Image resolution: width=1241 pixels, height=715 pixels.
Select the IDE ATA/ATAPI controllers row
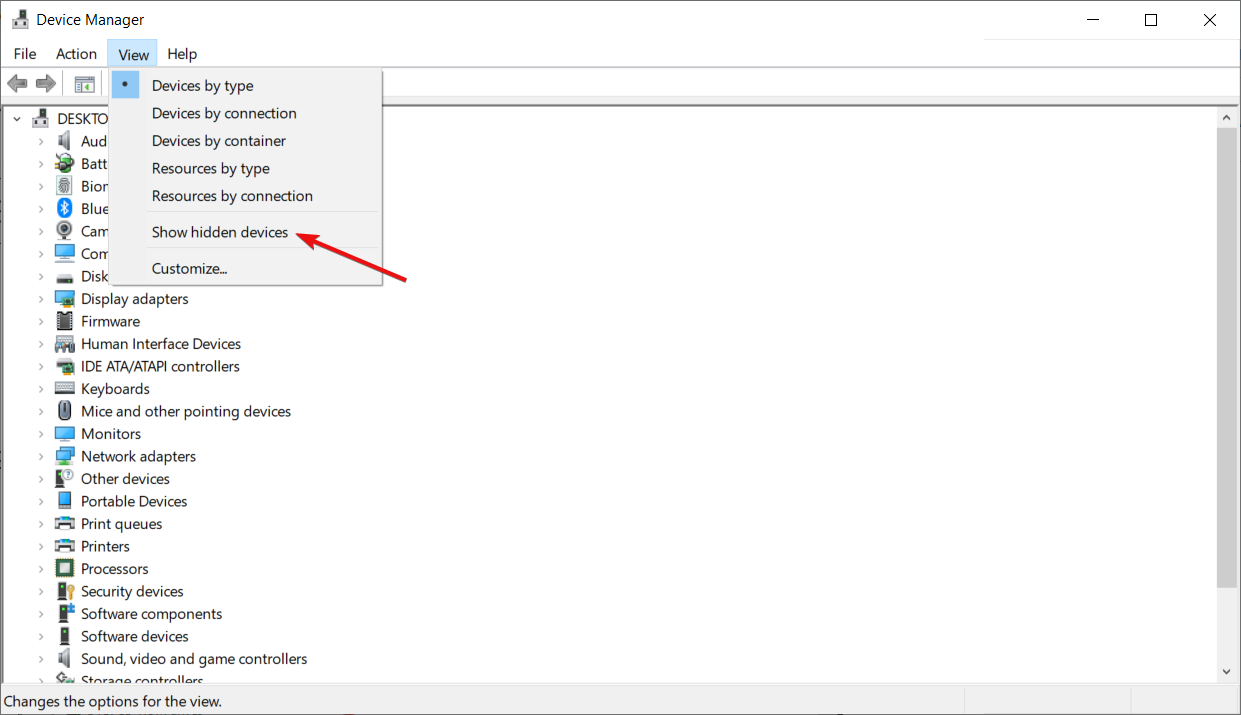pyautogui.click(x=160, y=366)
